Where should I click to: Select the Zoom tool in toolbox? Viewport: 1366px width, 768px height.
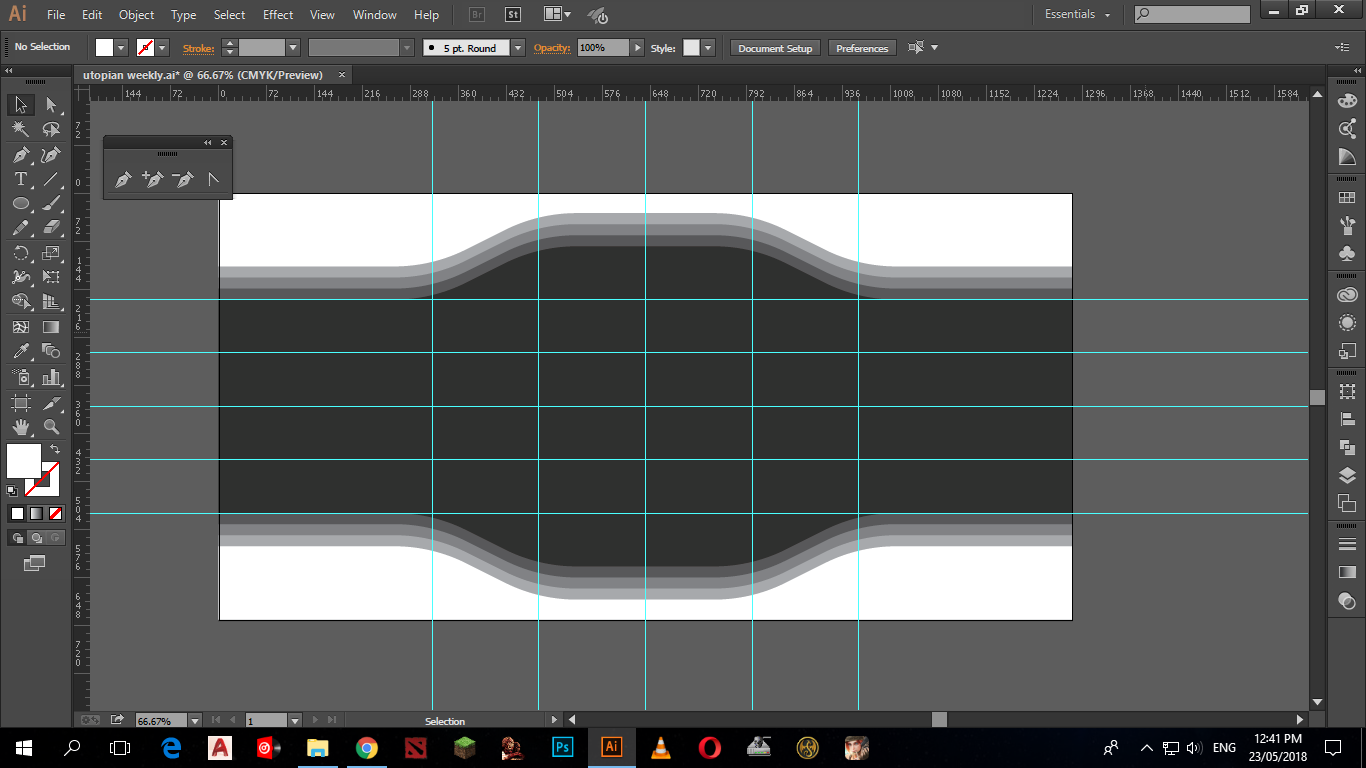51,427
